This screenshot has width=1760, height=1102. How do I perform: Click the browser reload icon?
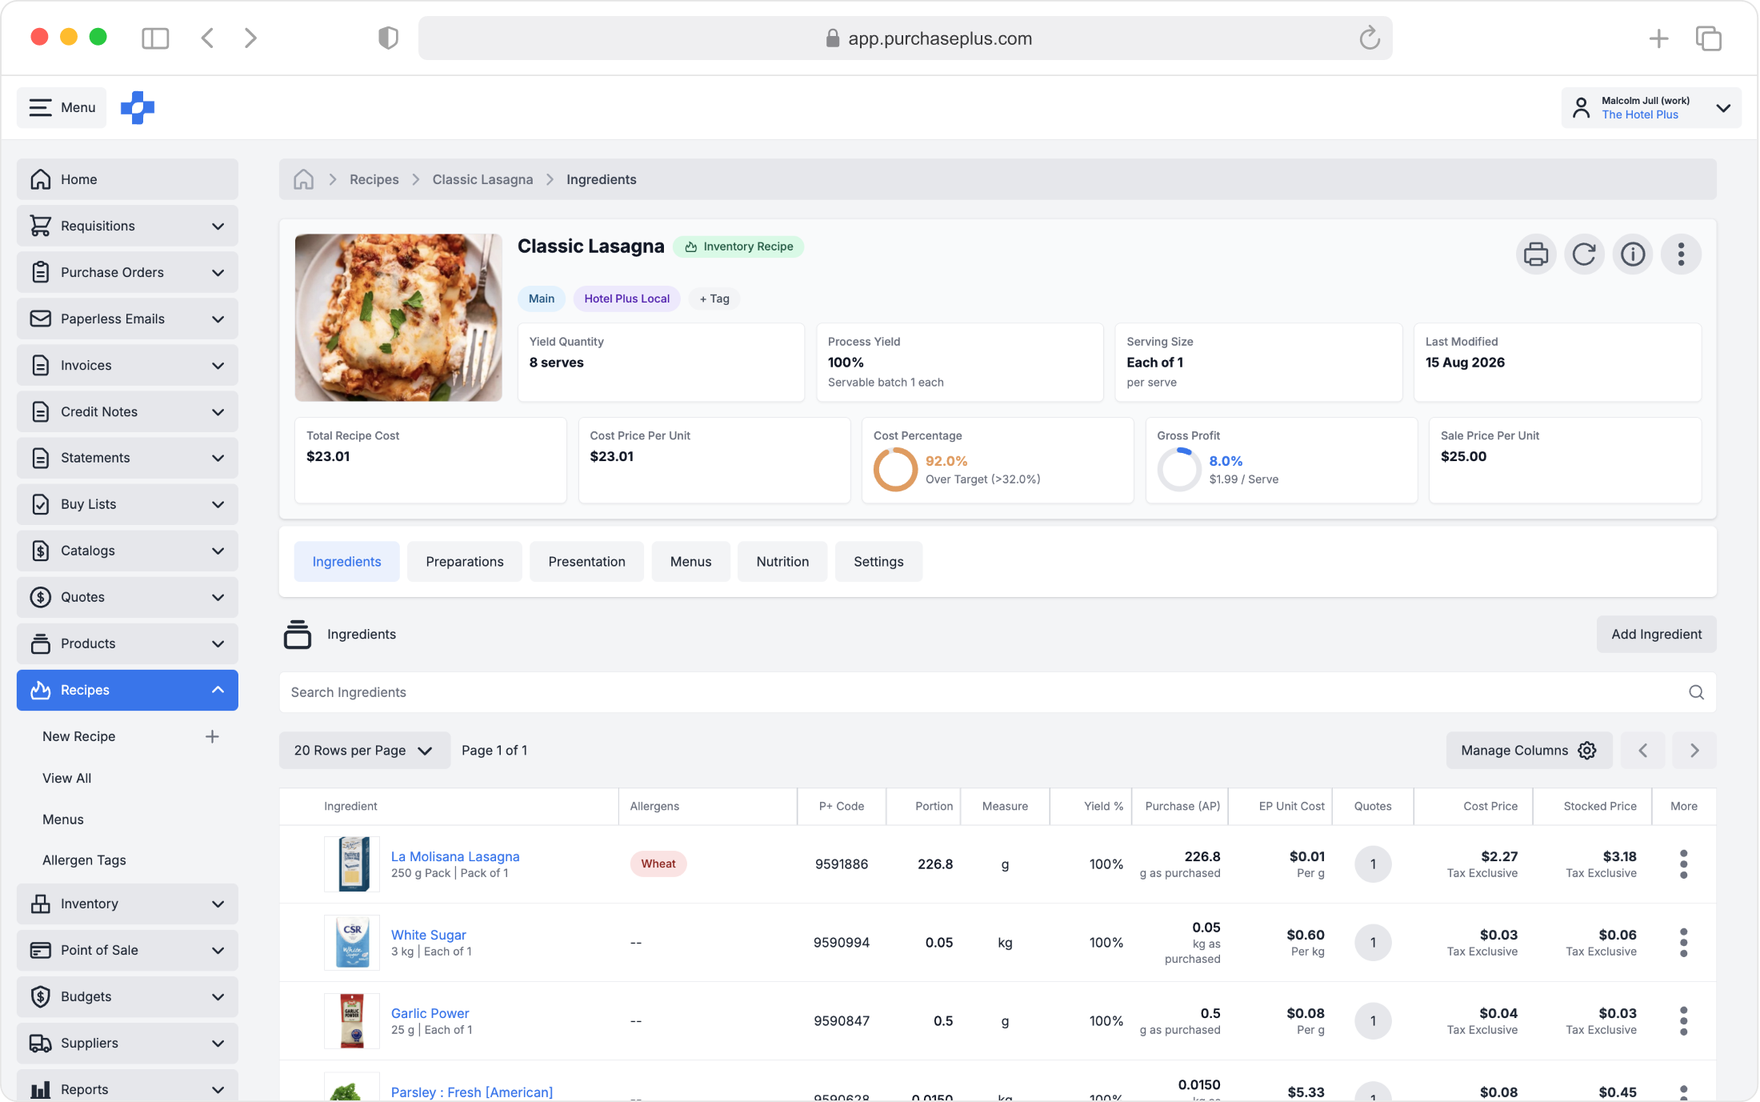pos(1369,38)
